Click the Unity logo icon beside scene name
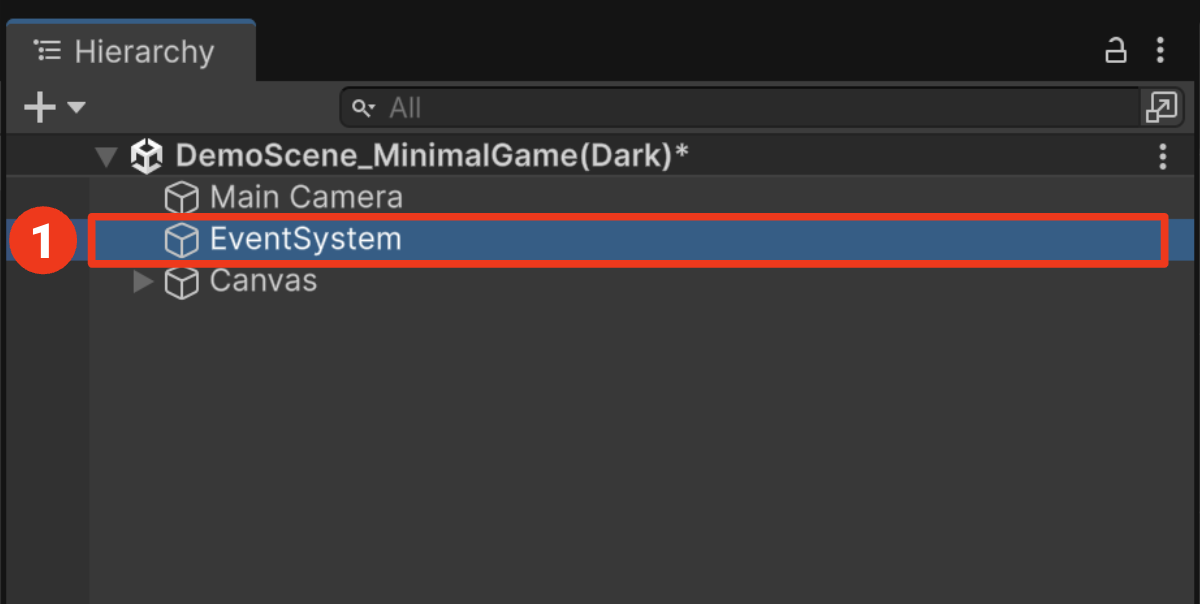The image size is (1200, 604). pos(147,156)
